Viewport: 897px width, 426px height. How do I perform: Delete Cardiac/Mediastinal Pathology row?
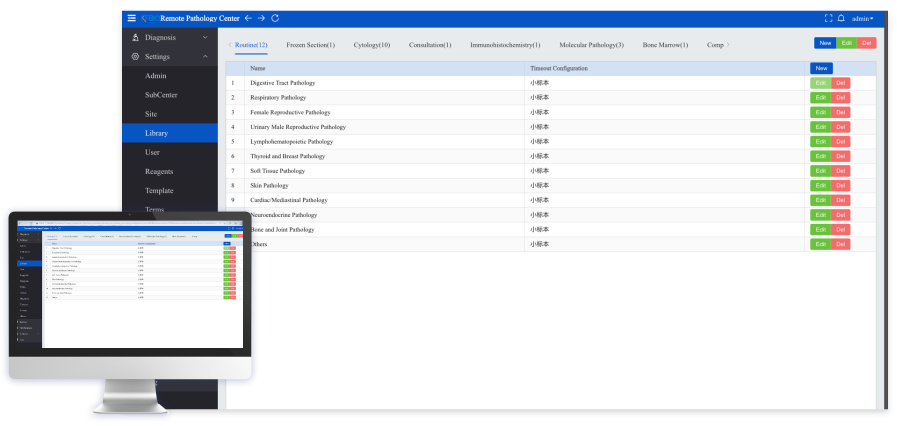pos(840,200)
